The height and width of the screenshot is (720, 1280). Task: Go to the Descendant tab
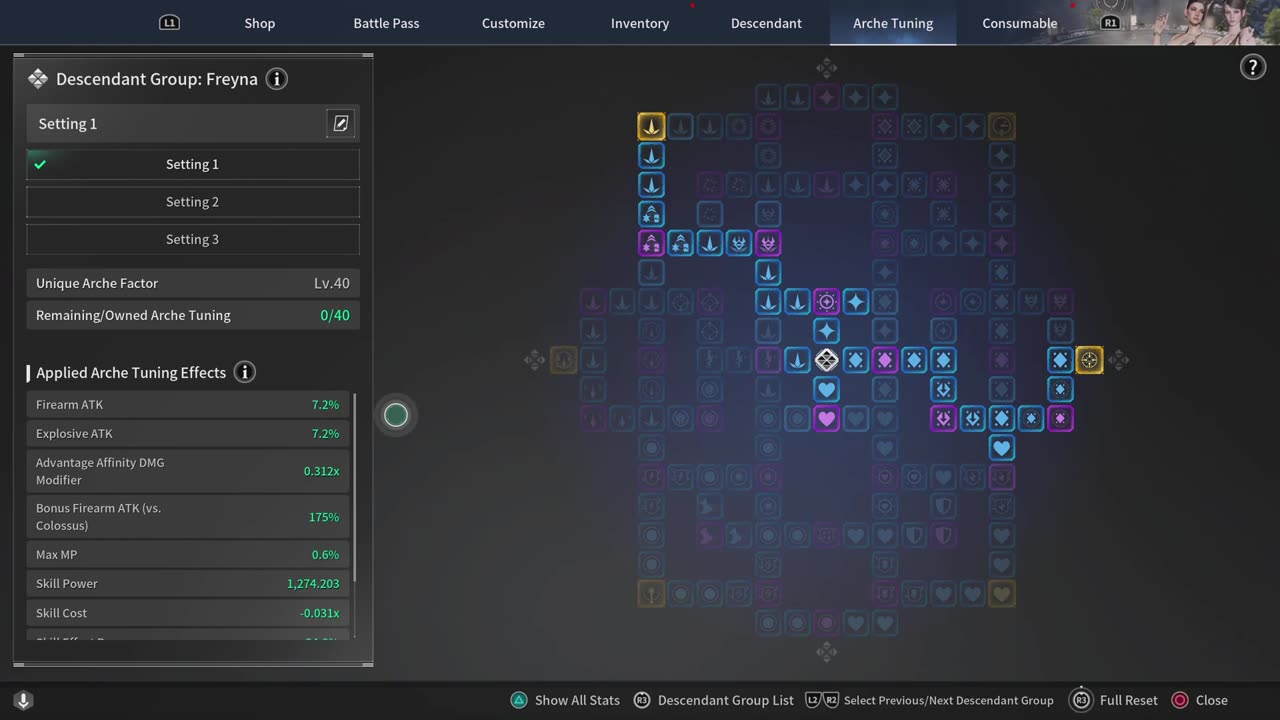tap(766, 23)
